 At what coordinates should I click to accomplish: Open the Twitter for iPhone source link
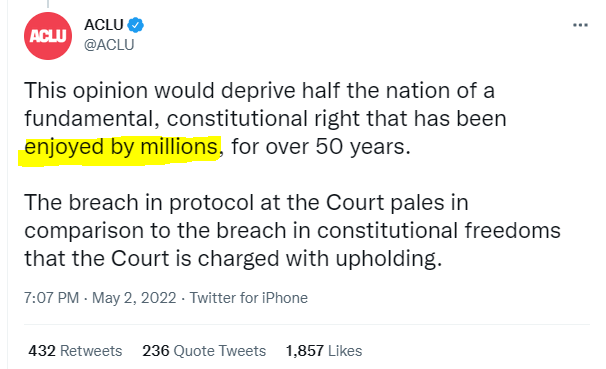coord(249,298)
